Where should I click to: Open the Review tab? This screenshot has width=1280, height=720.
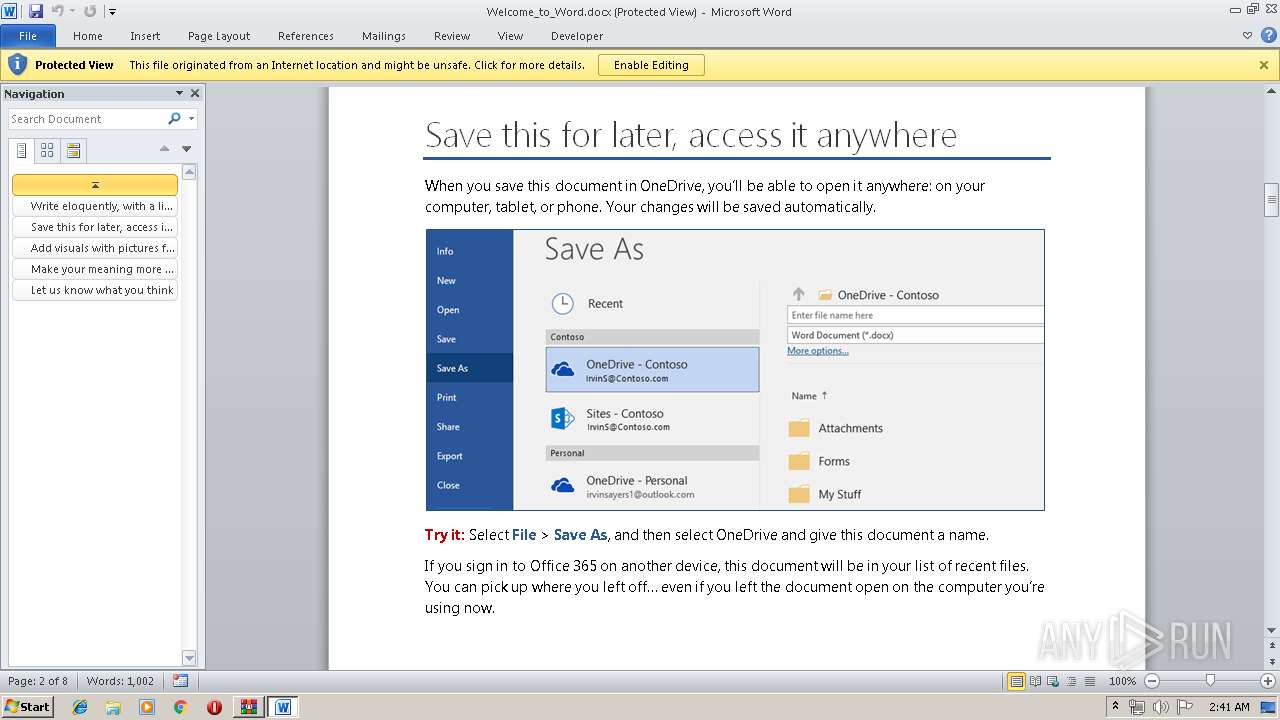coord(452,36)
